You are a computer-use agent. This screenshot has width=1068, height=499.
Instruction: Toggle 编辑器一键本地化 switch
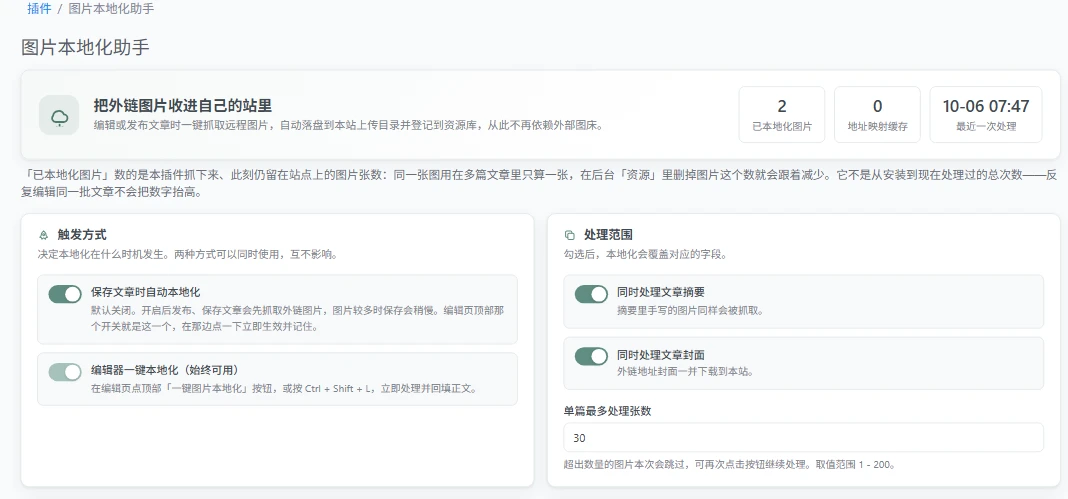[65, 372]
